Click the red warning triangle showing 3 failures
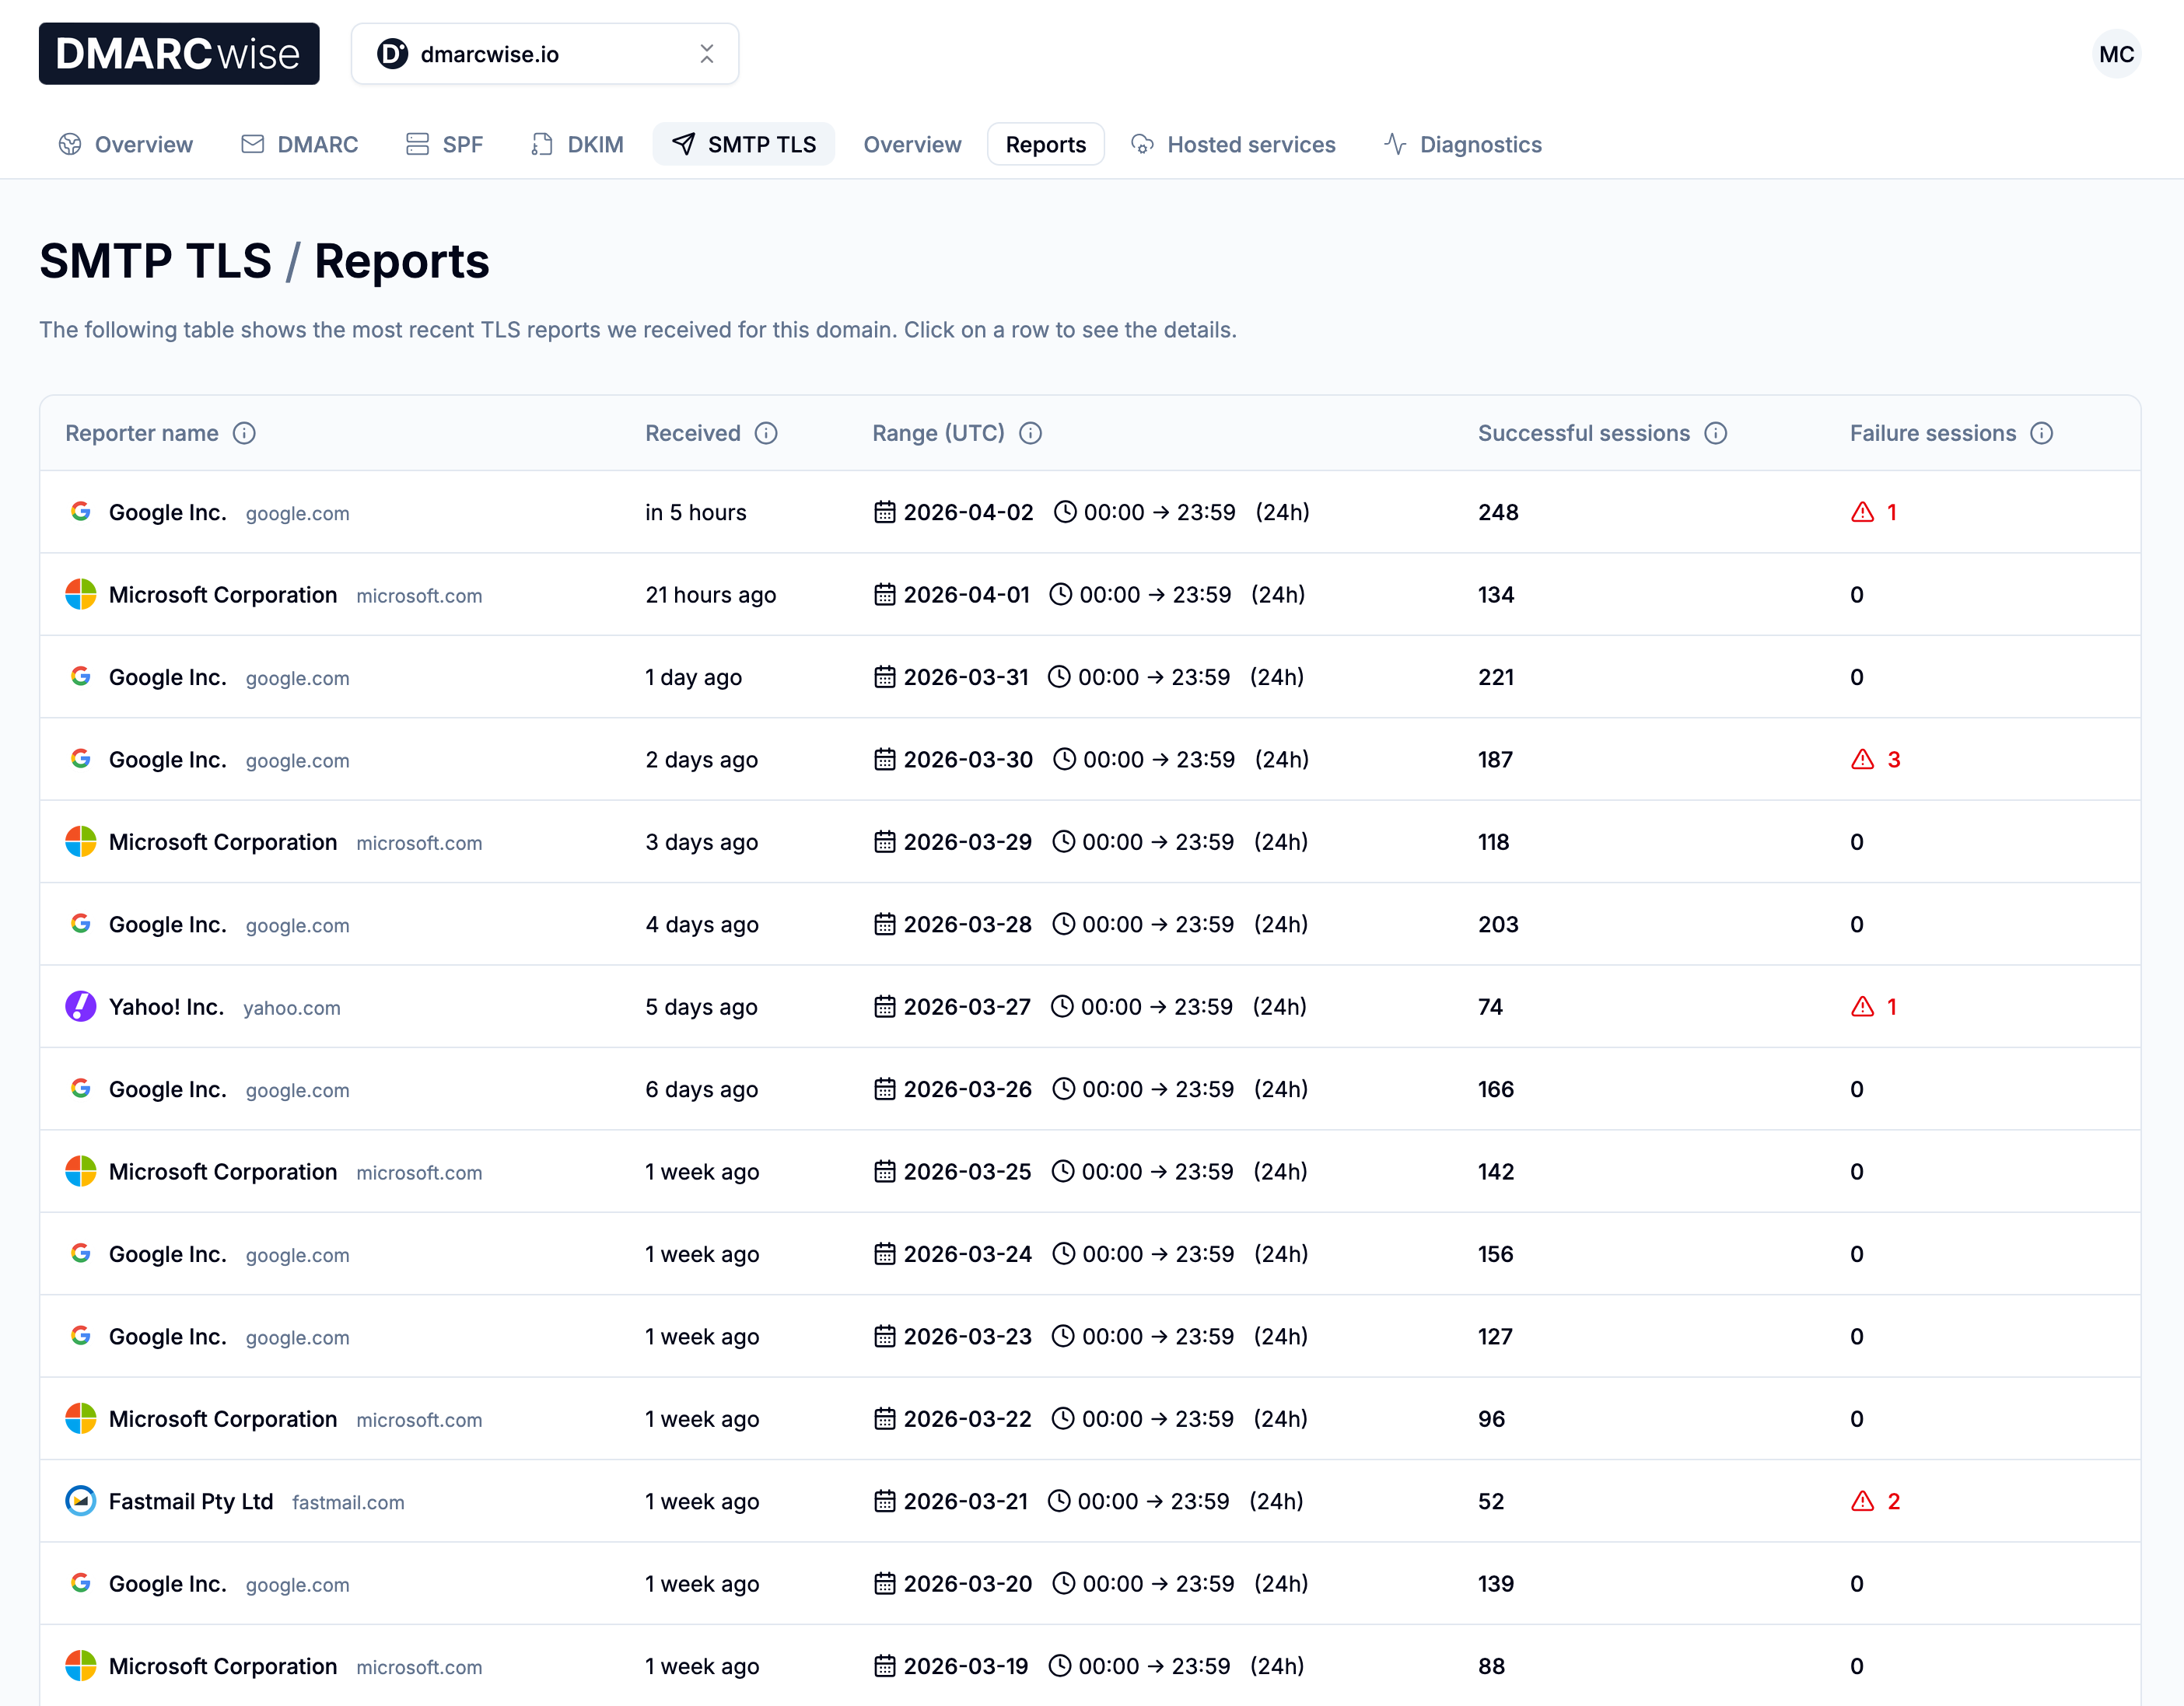The image size is (2184, 1706). (1861, 759)
